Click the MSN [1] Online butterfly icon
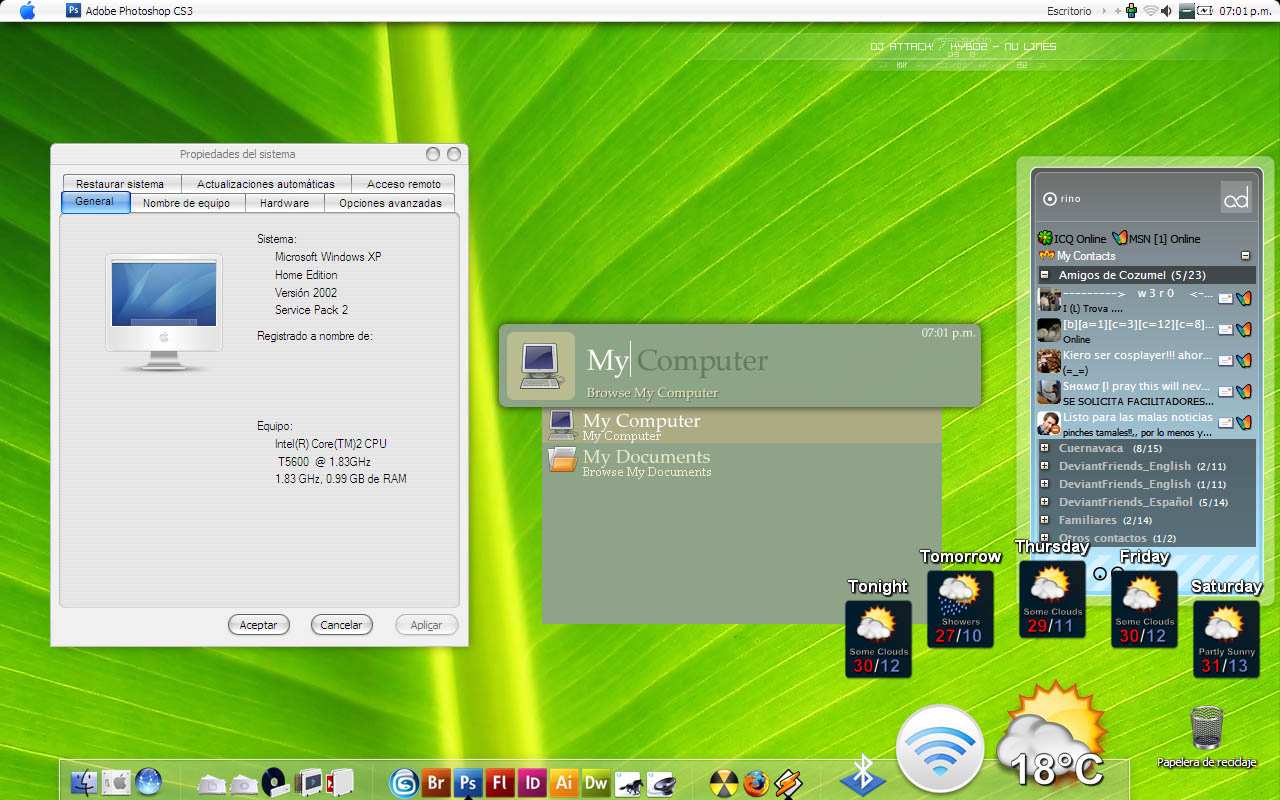 (1120, 238)
